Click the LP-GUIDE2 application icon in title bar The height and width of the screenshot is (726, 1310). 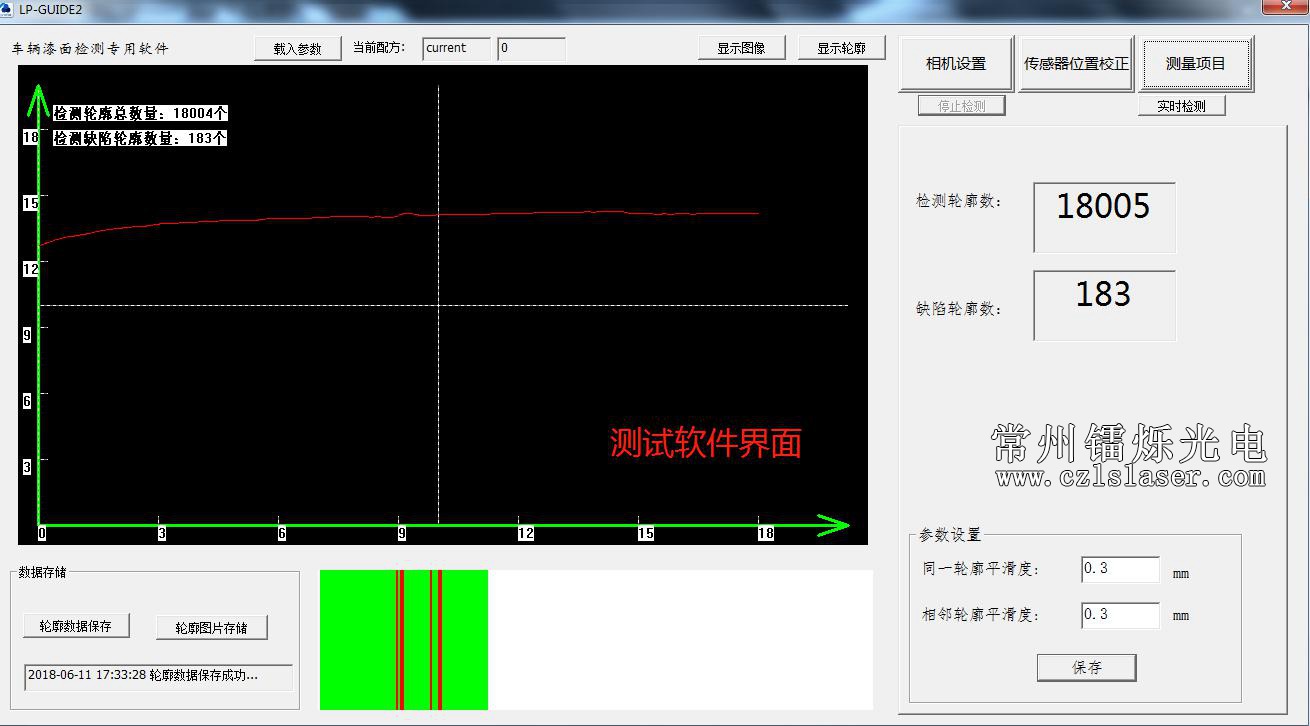[x=10, y=9]
